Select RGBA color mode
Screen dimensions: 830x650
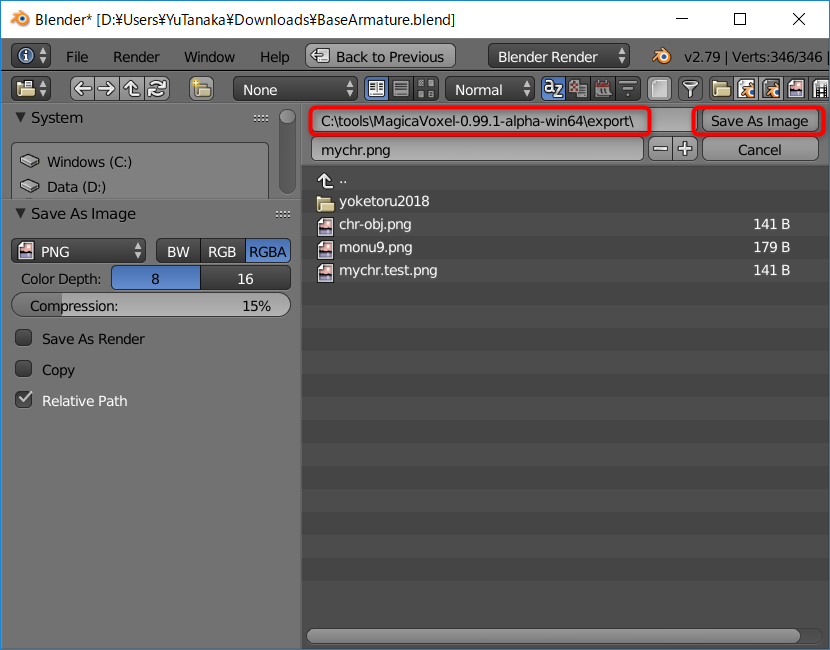(x=268, y=251)
